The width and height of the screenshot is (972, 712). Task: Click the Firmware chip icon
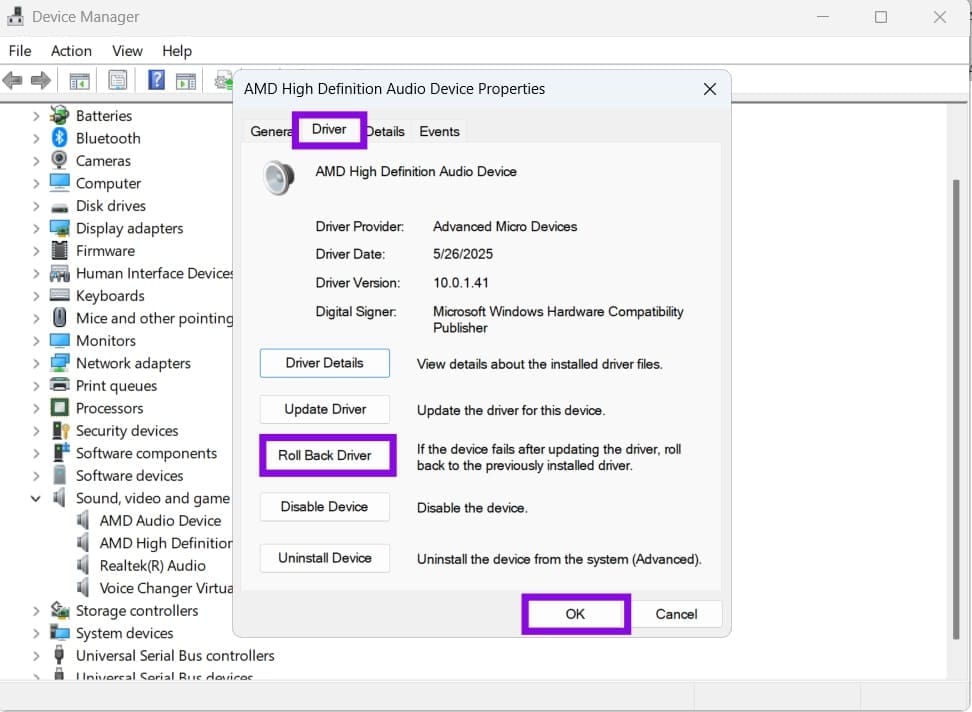click(60, 250)
